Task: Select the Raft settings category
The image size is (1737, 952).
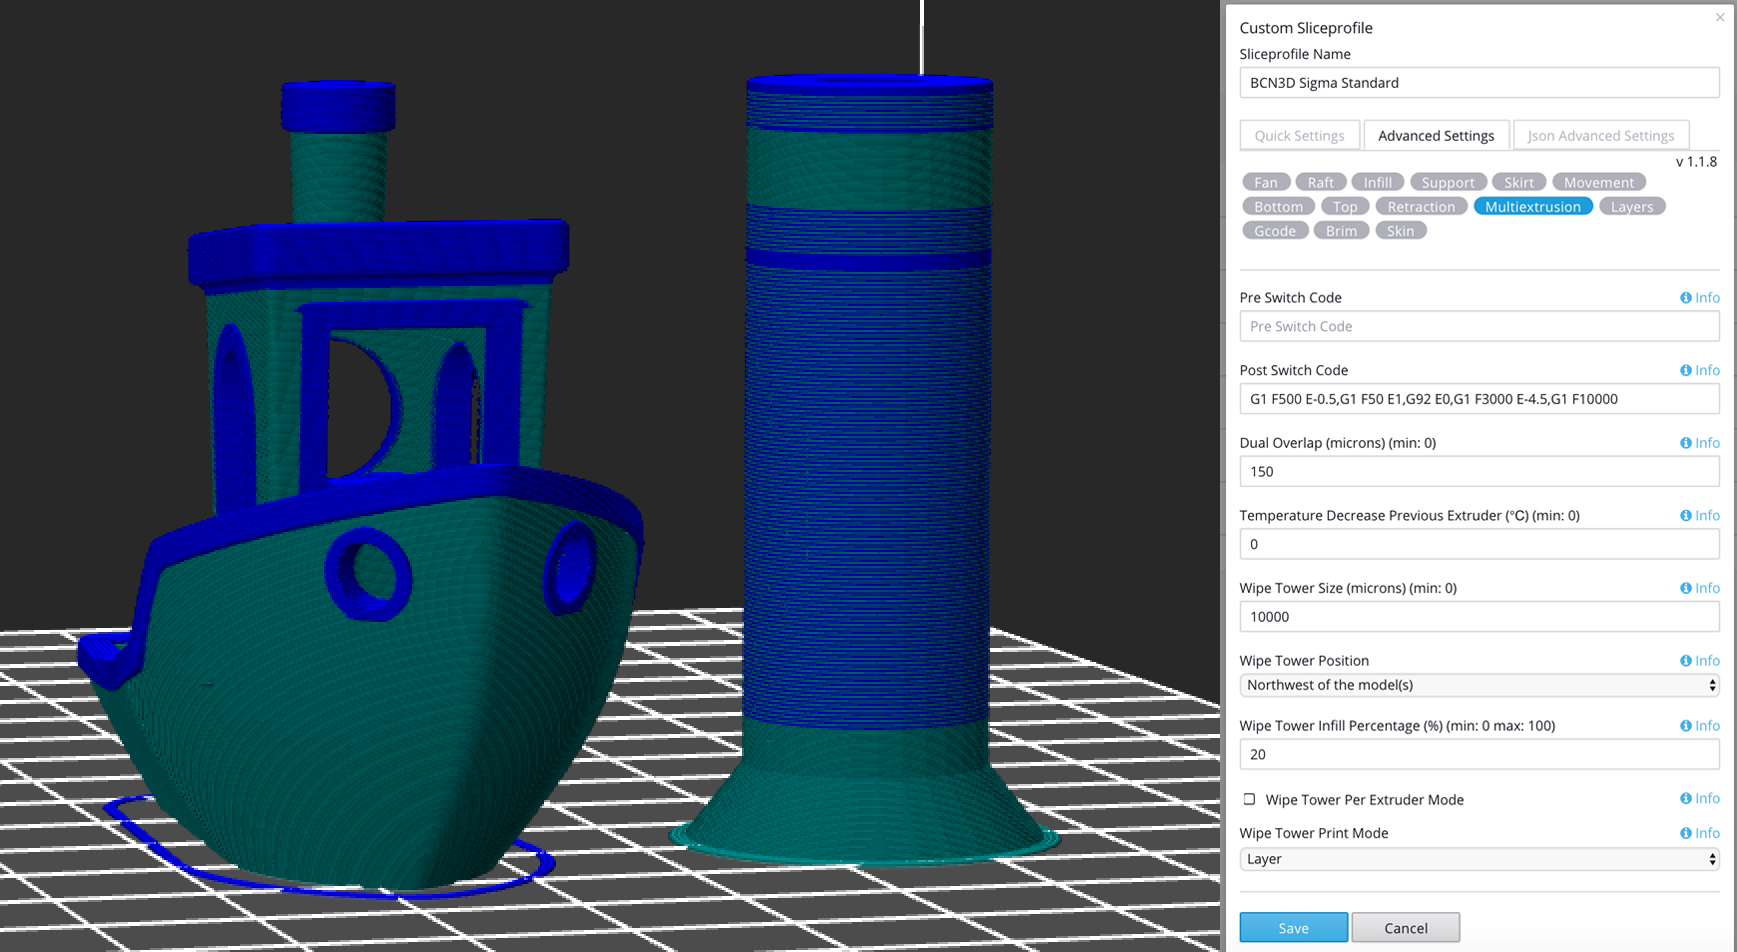Action: pos(1320,182)
